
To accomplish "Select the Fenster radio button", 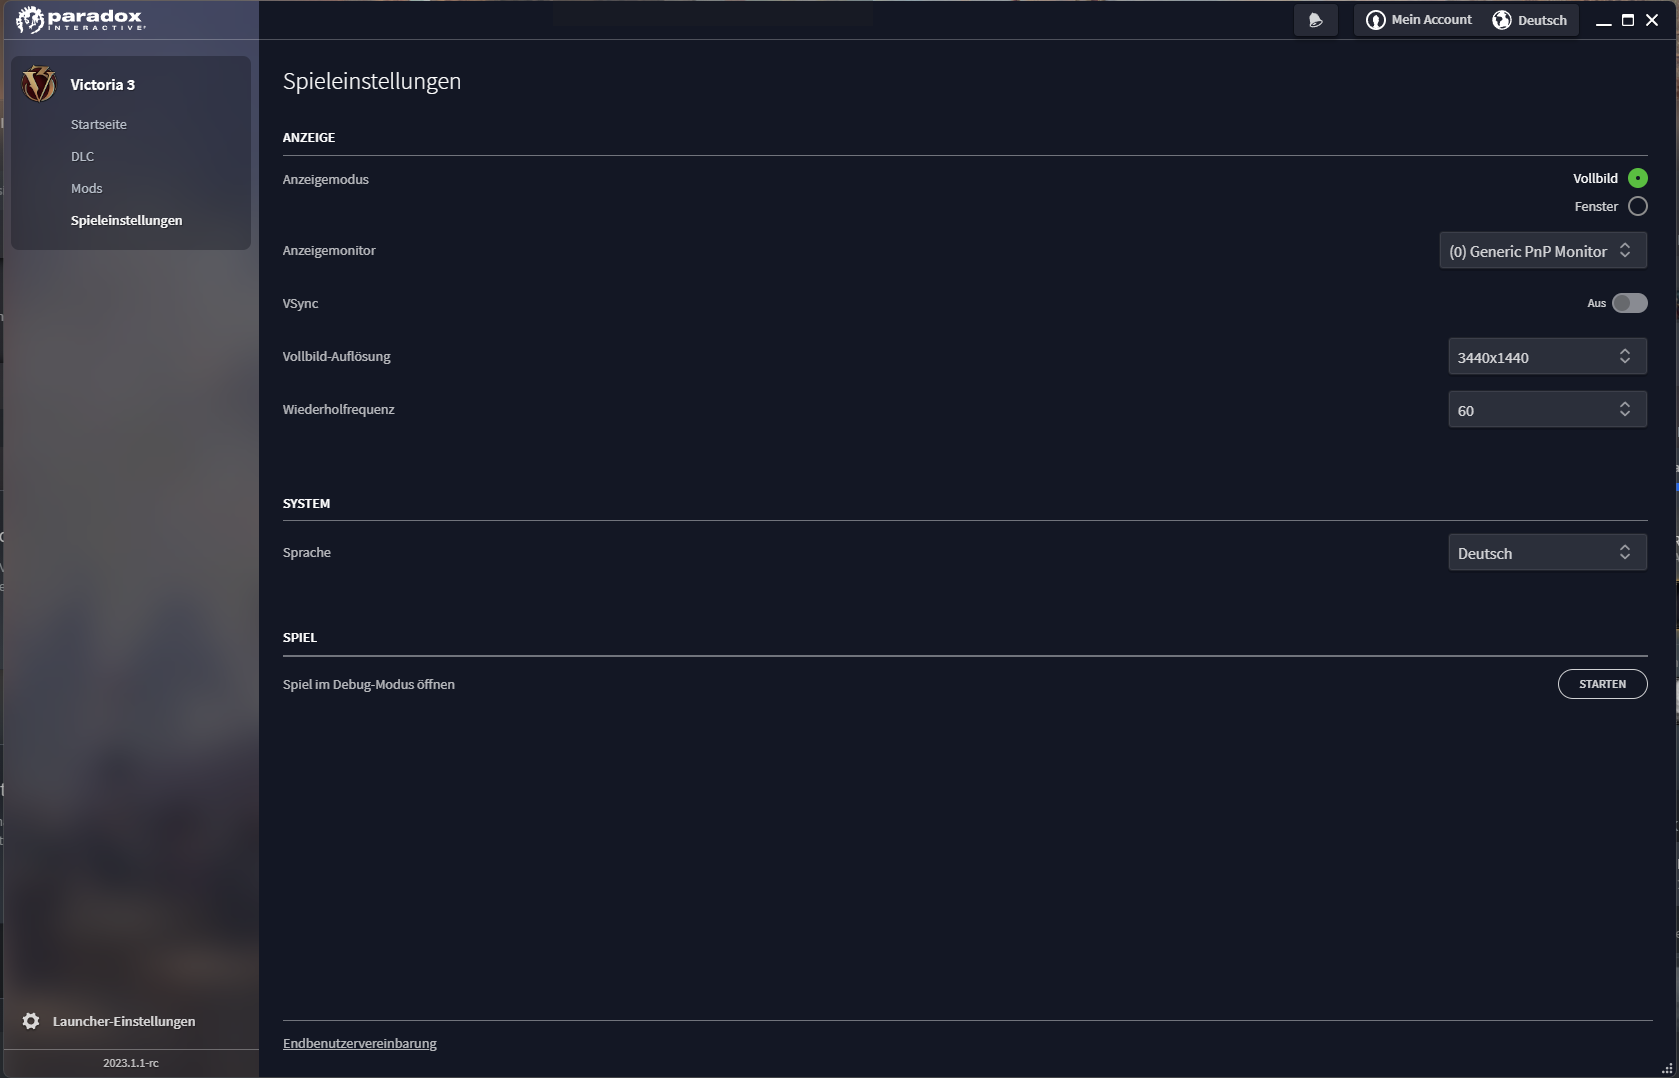I will point(1637,206).
